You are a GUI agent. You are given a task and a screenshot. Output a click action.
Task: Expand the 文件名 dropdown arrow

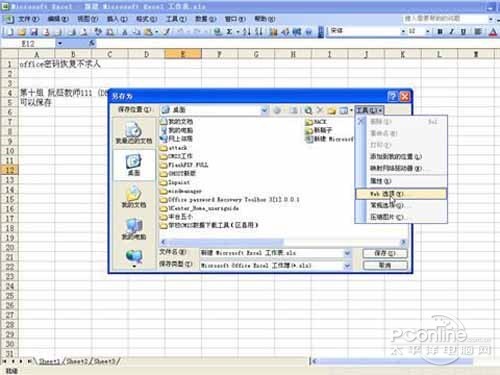coord(347,253)
